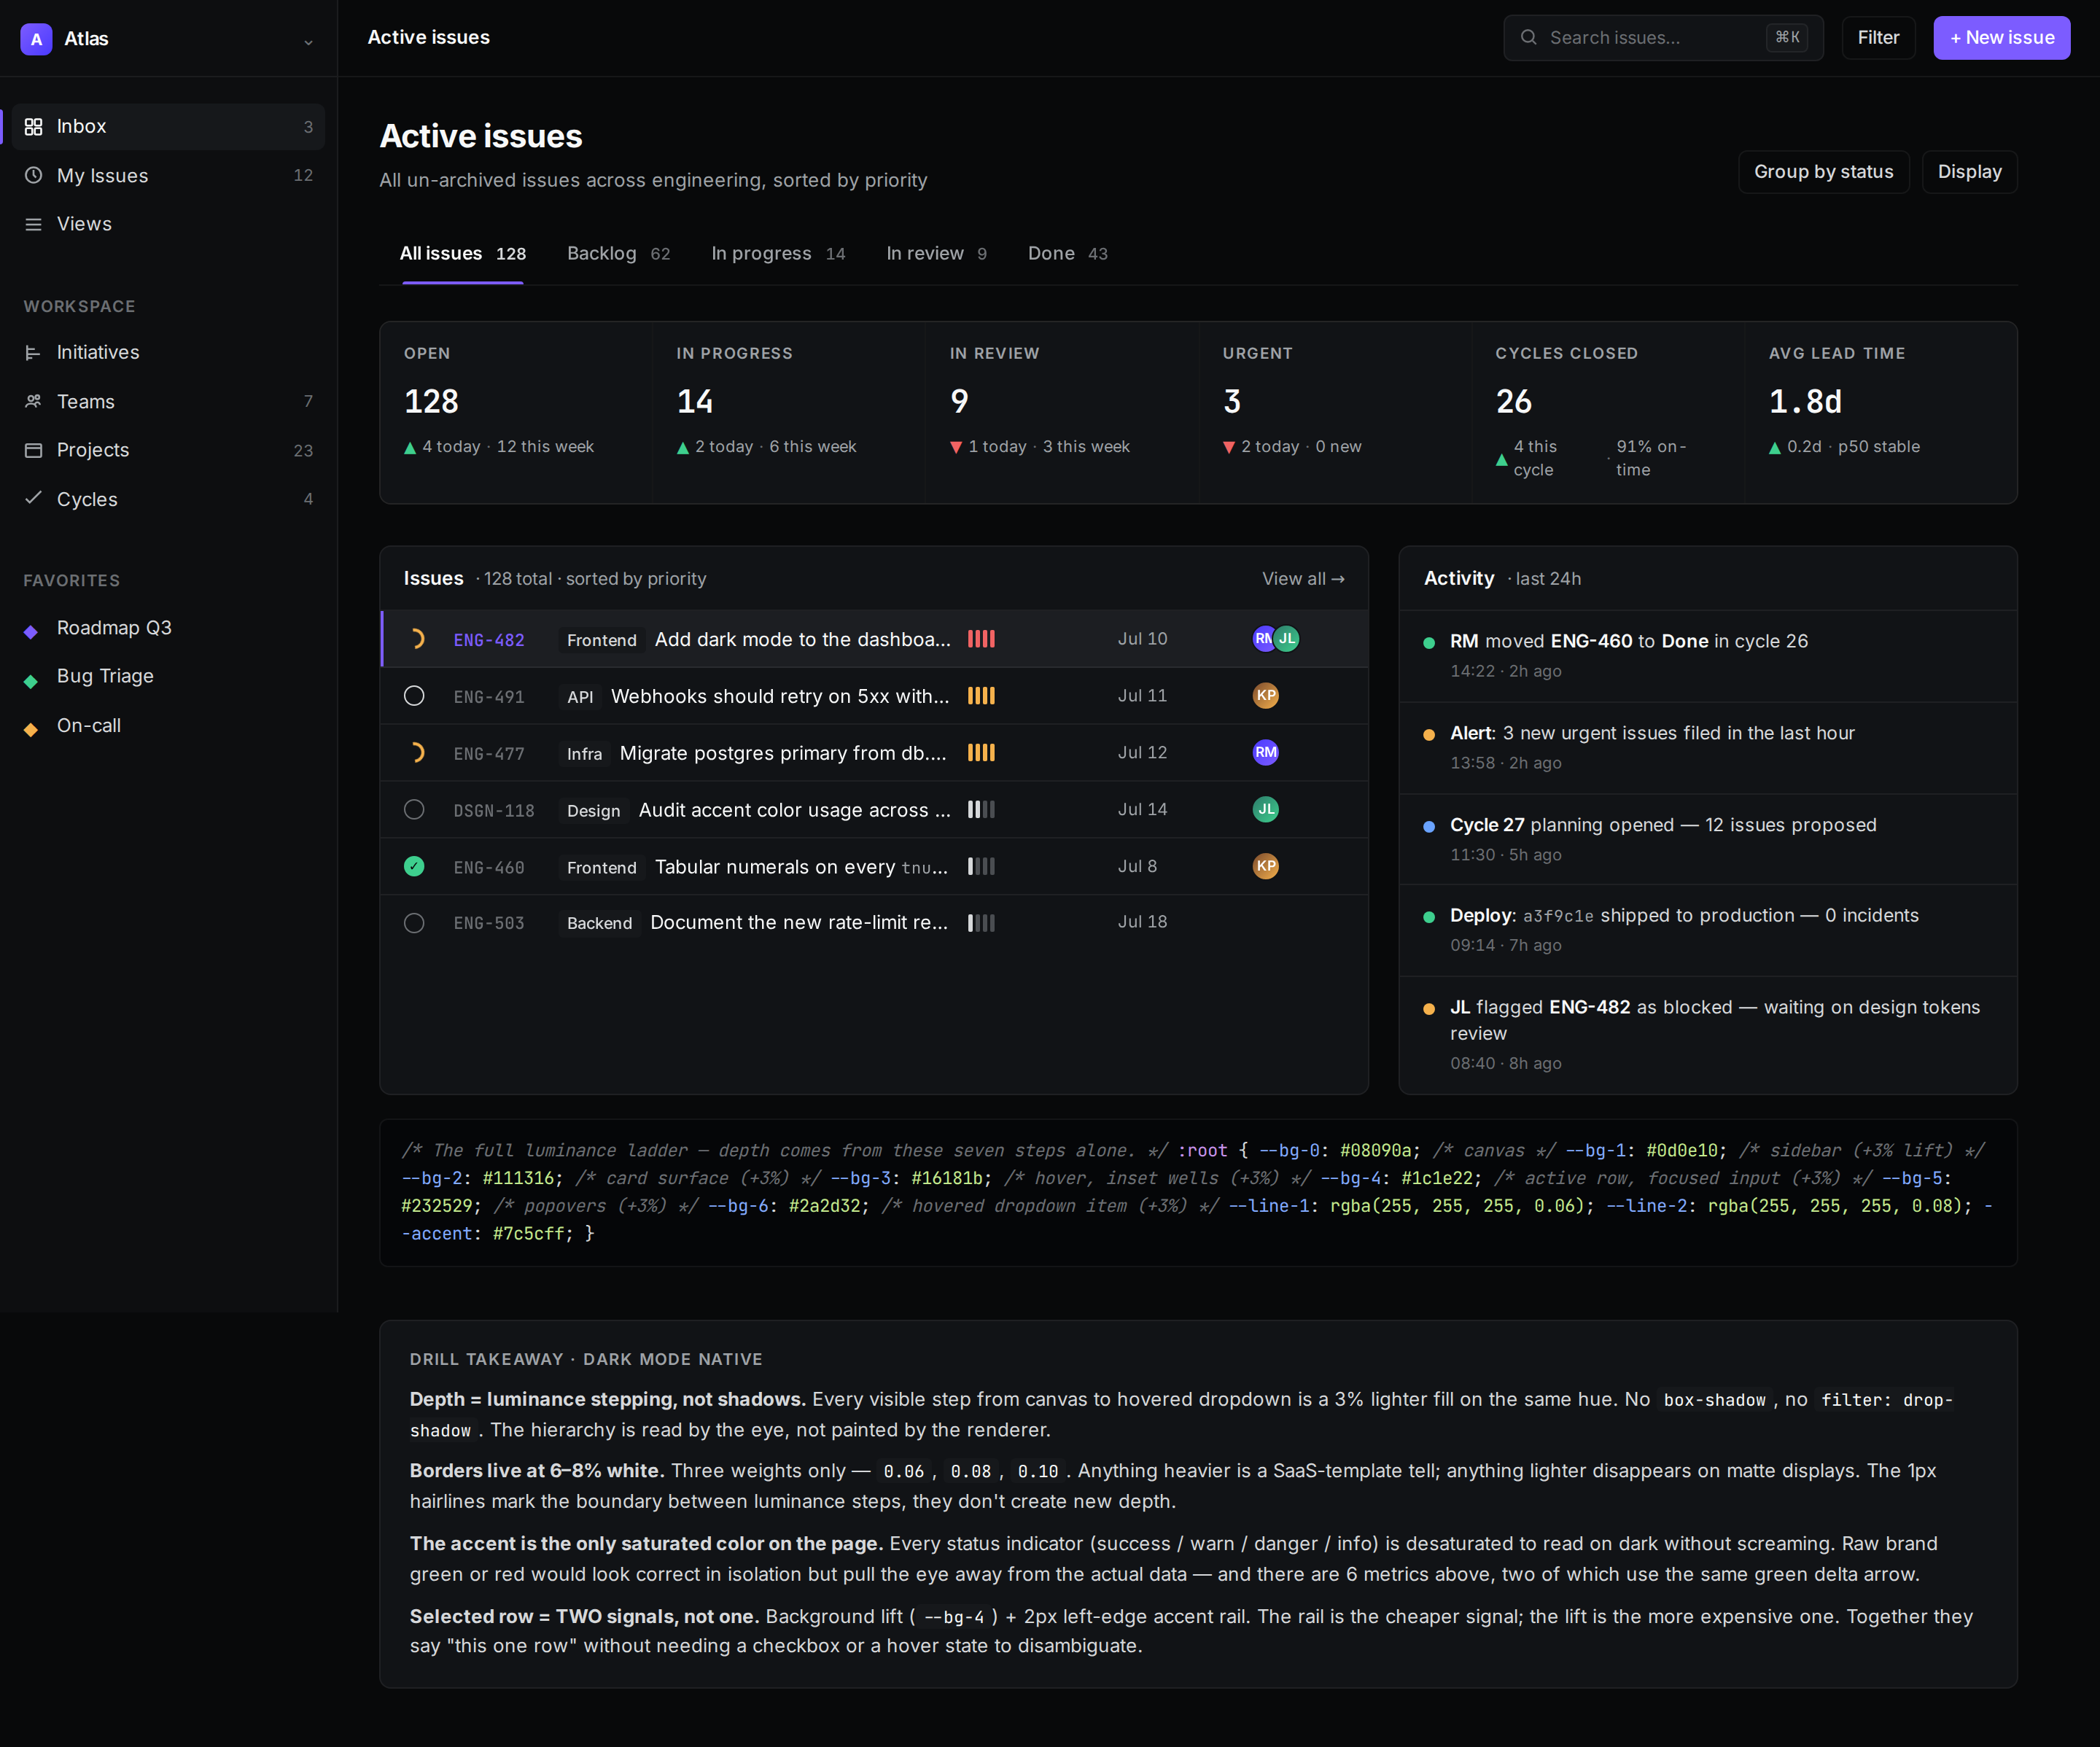Open the Alert urgent issues activity

tap(1708, 748)
